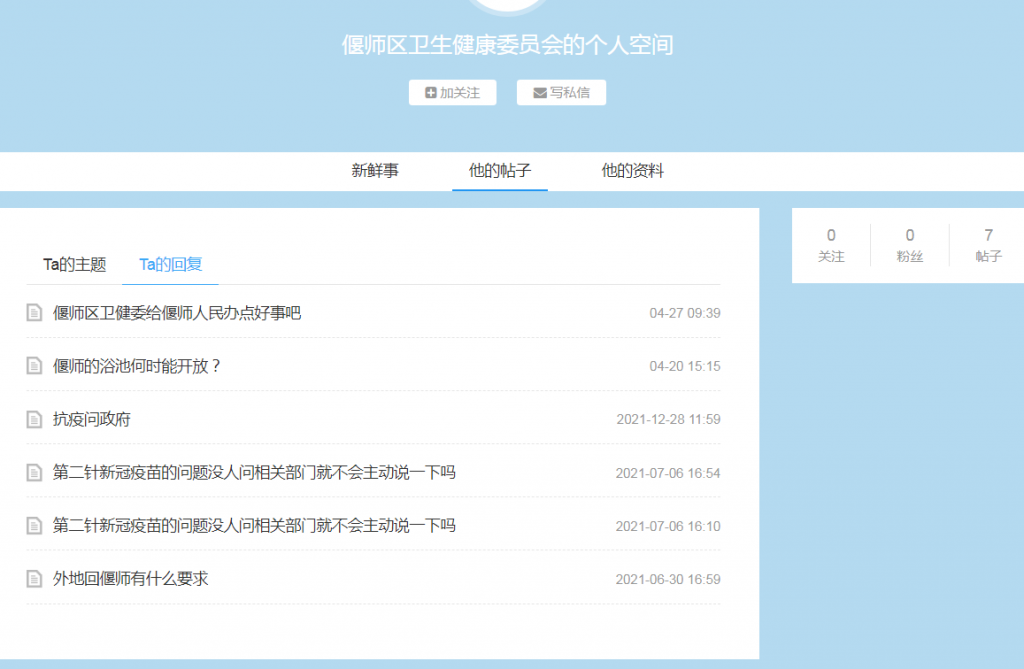Viewport: 1024px width, 669px height.
Task: Click document icon beside the 16:54 vaccine post
Action: pyautogui.click(x=35, y=472)
